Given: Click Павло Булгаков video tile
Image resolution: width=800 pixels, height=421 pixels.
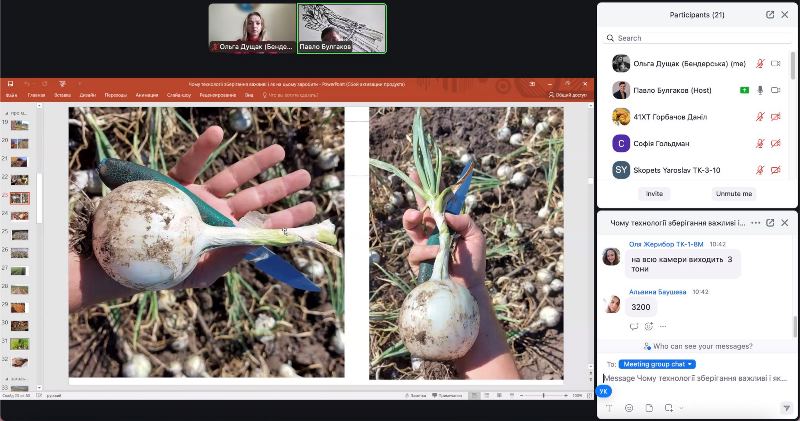Looking at the screenshot, I should [x=342, y=28].
